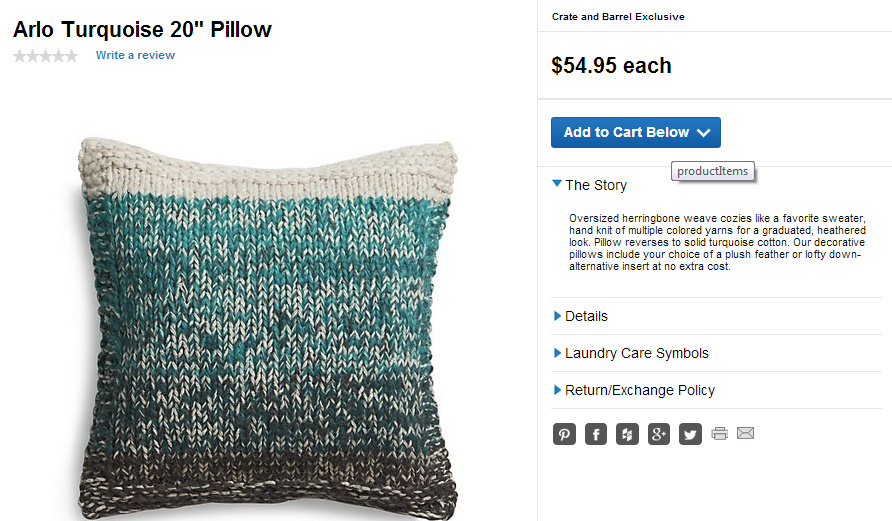Viewport: 892px width, 521px height.
Task: Click the Arlo Turquoise 20" Pillow title
Action: click(x=142, y=29)
